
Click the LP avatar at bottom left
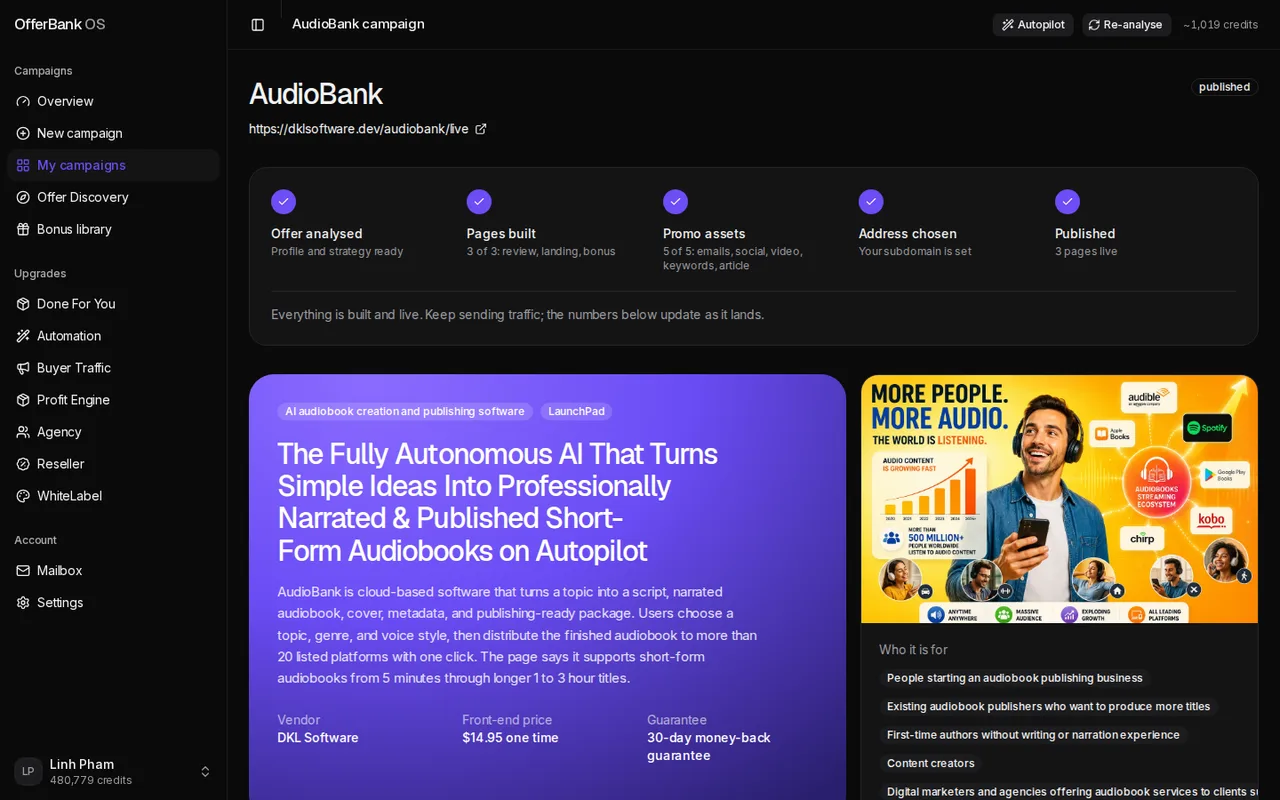(x=28, y=771)
